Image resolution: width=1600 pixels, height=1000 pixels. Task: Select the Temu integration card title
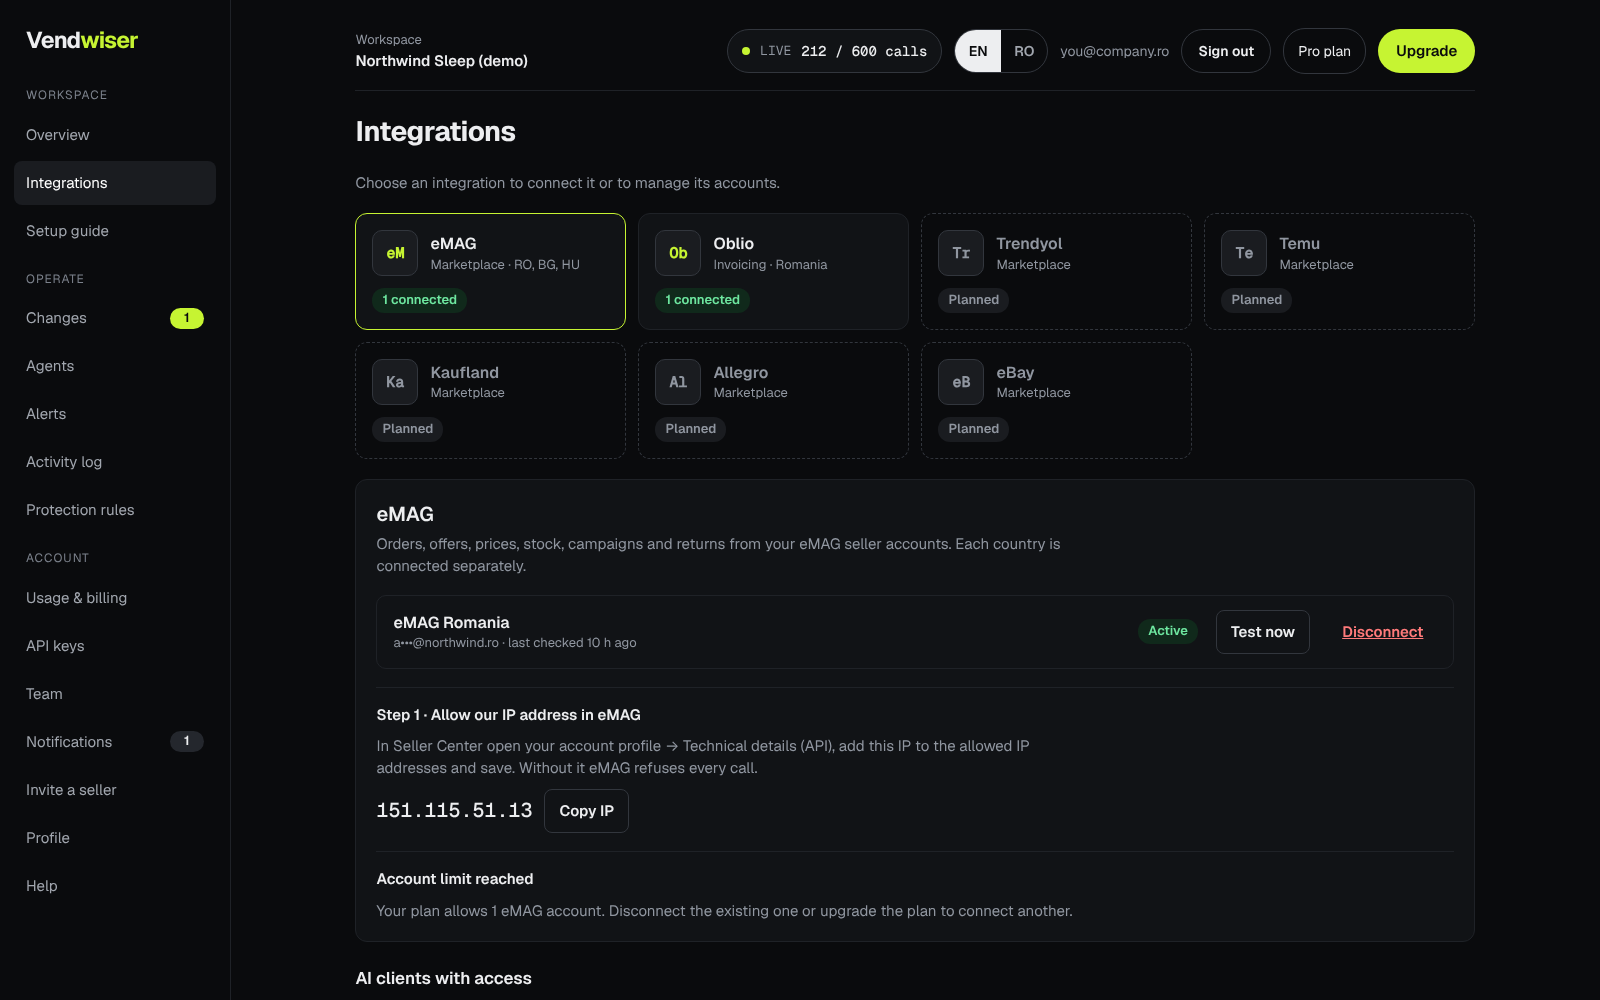[x=1299, y=244]
